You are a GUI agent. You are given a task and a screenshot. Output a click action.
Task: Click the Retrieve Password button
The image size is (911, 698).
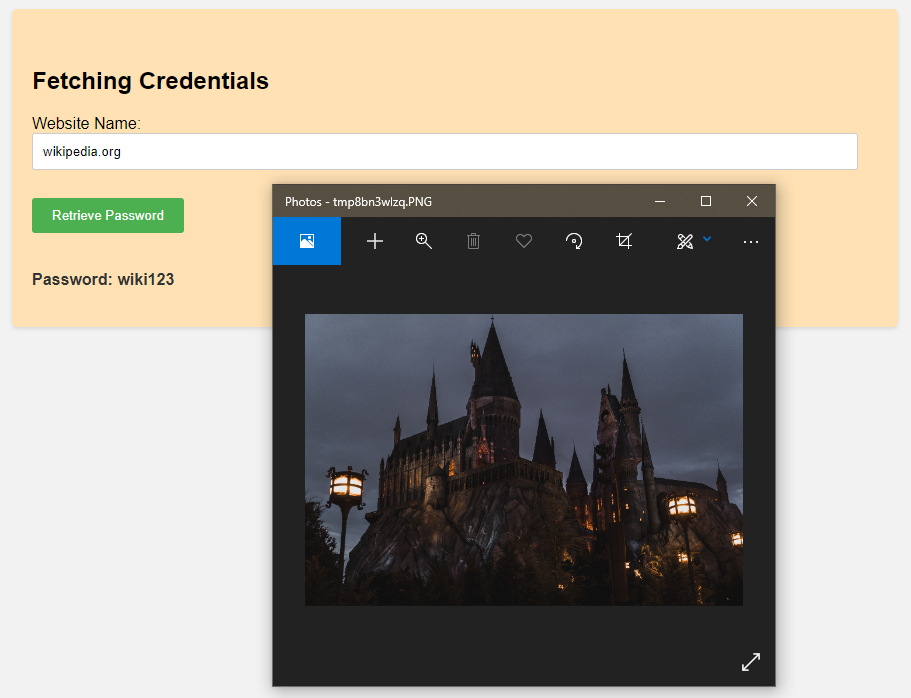pyautogui.click(x=108, y=216)
